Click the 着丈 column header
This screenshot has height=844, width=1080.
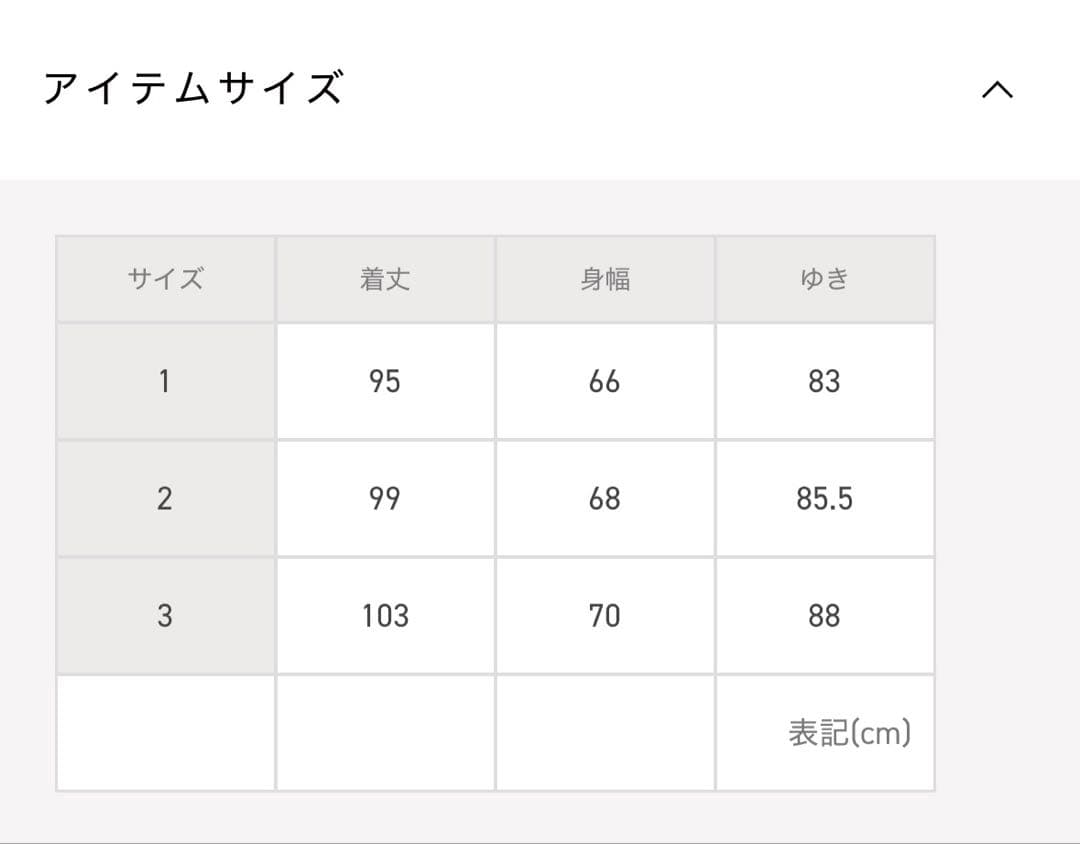(385, 279)
